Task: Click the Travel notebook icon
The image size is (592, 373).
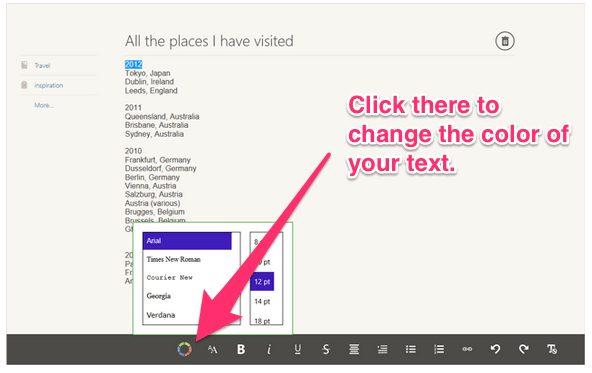Action: tap(24, 65)
